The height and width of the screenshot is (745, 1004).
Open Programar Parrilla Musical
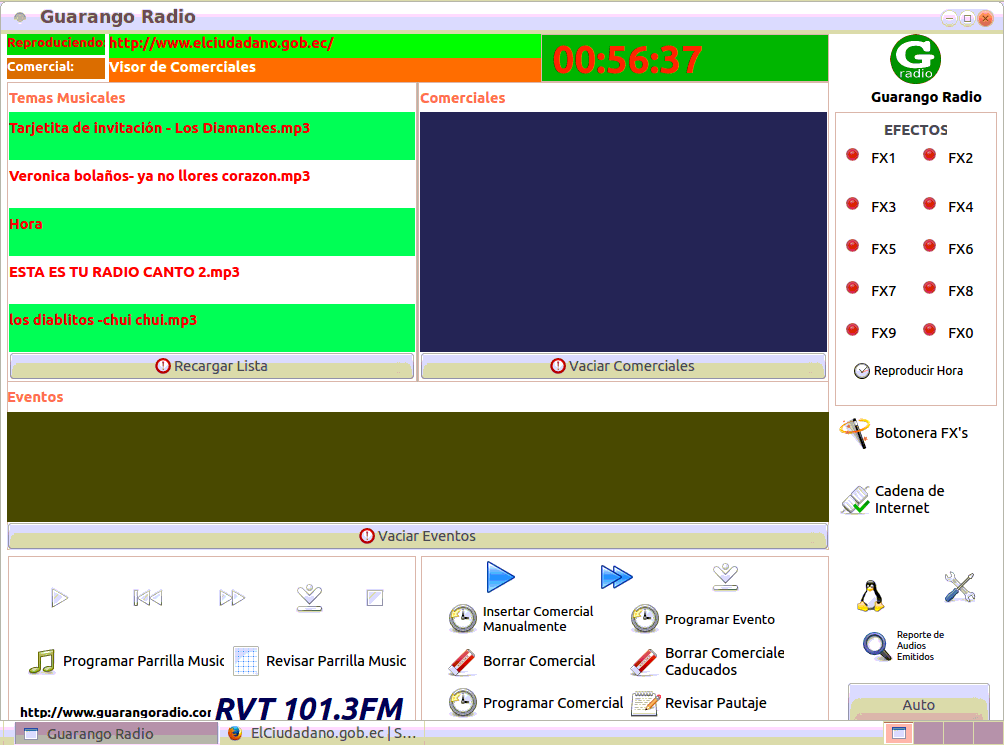[126, 661]
